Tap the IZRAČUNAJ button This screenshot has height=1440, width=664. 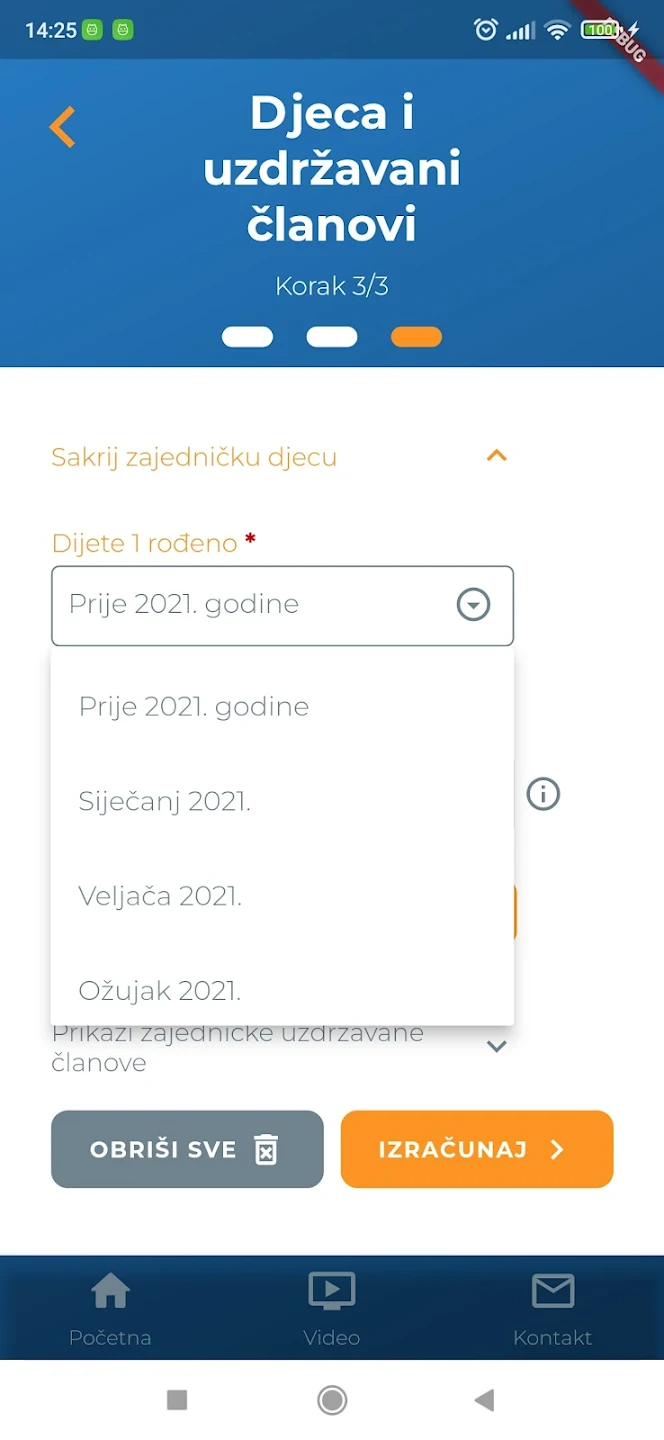[x=477, y=1149]
